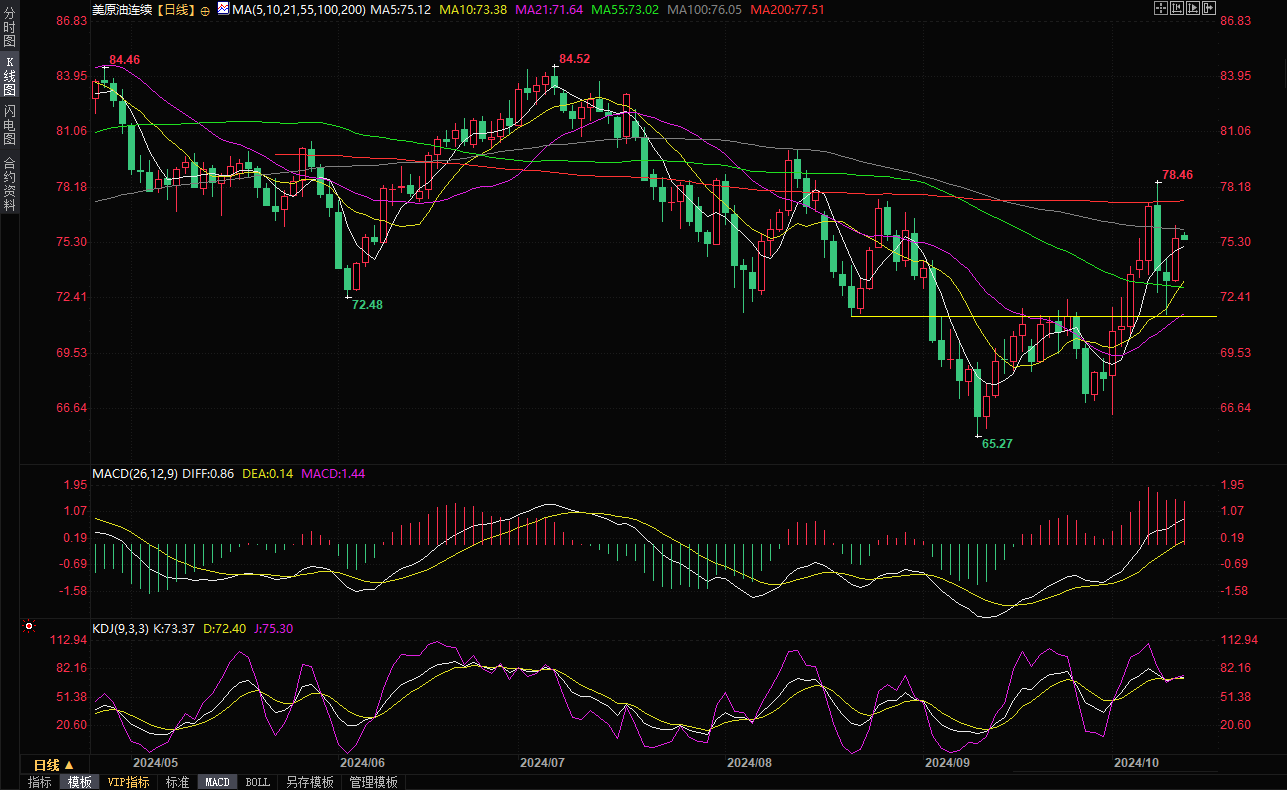Toggle the MACD indicator template
The image size is (1287, 790).
coord(217,782)
